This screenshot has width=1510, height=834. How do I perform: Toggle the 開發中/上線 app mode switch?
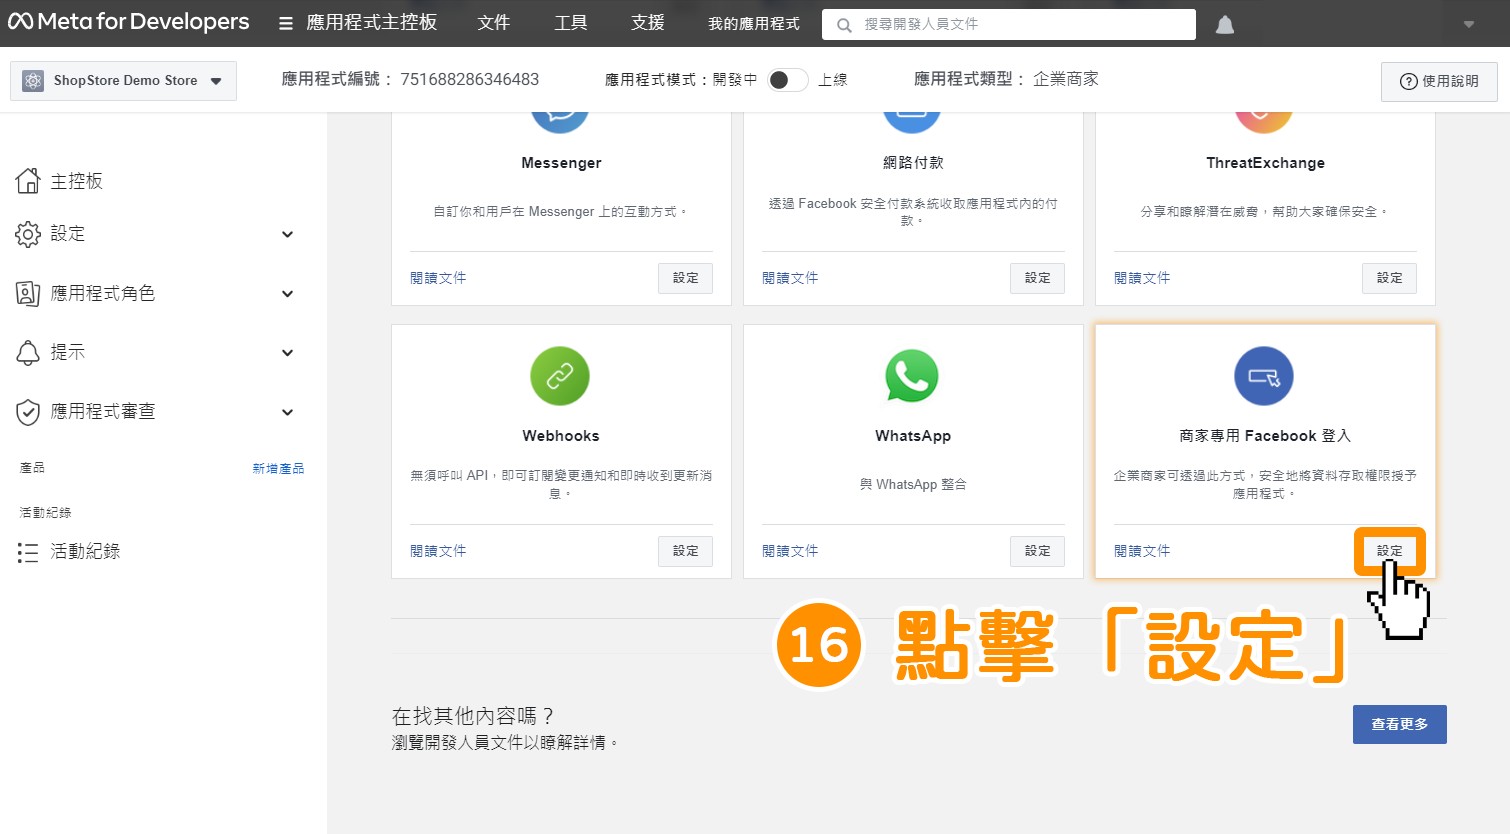(x=787, y=80)
